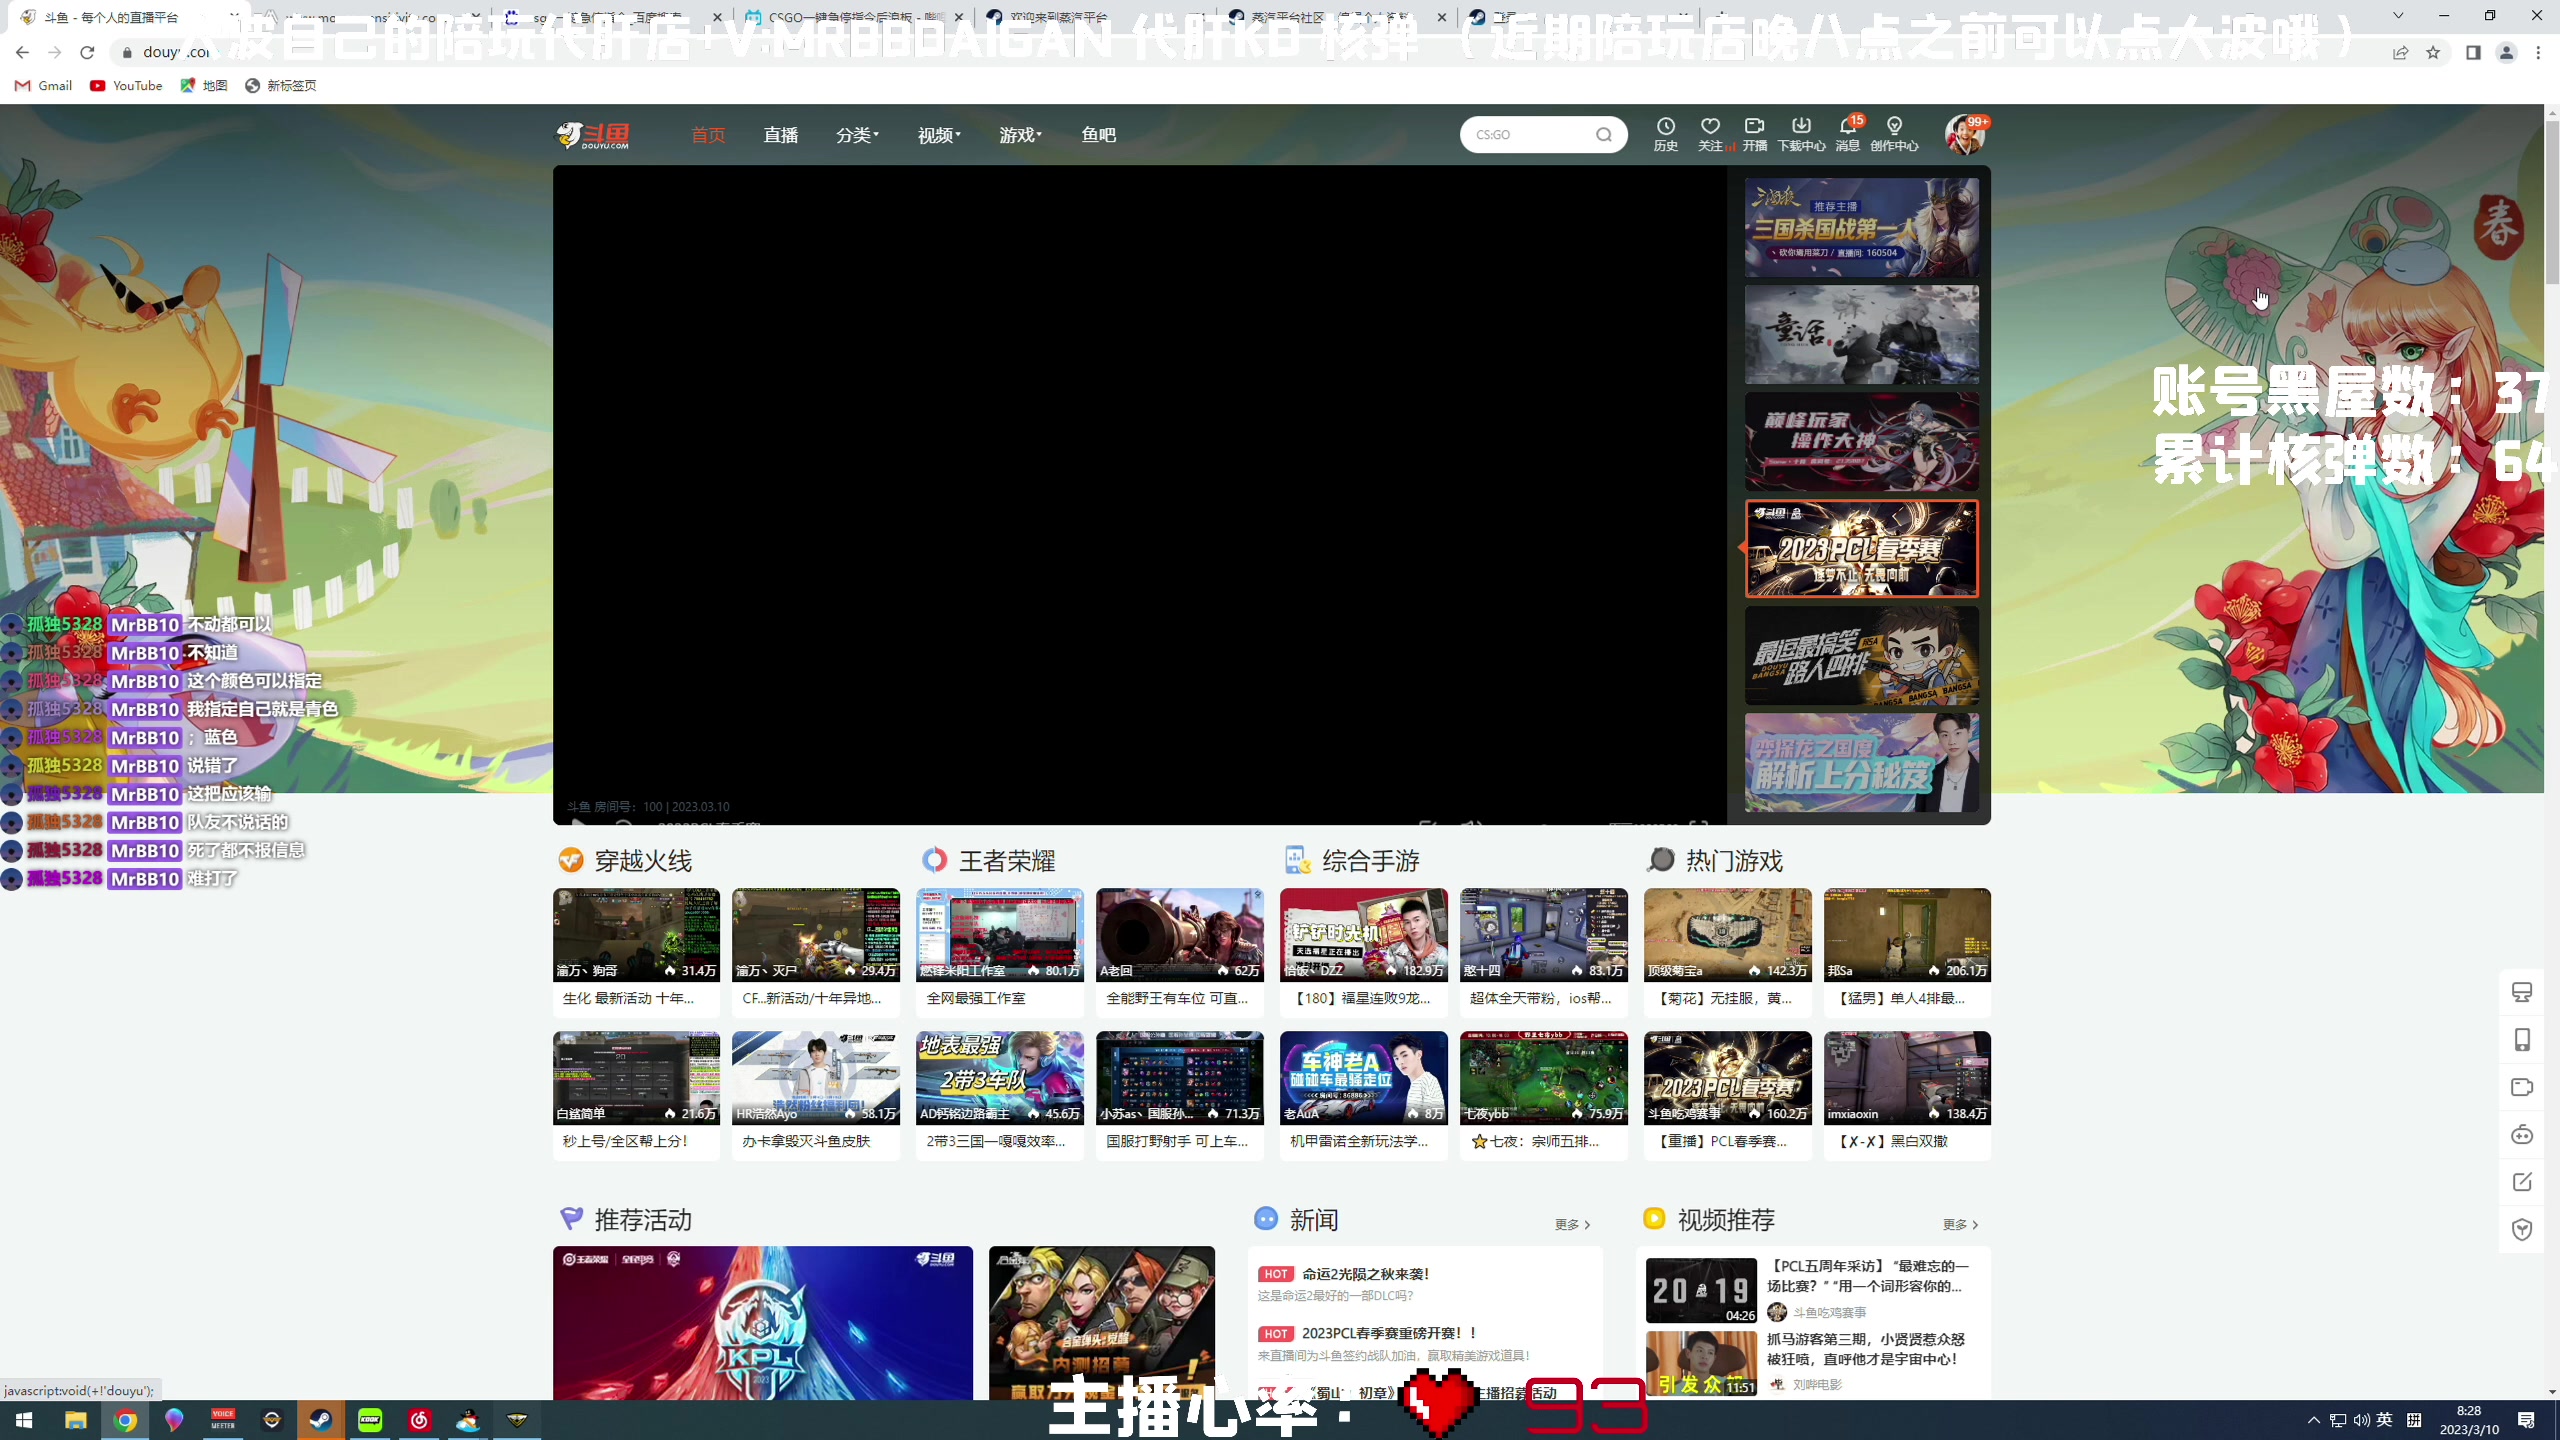
Task: Go back in Chrome
Action: click(22, 52)
